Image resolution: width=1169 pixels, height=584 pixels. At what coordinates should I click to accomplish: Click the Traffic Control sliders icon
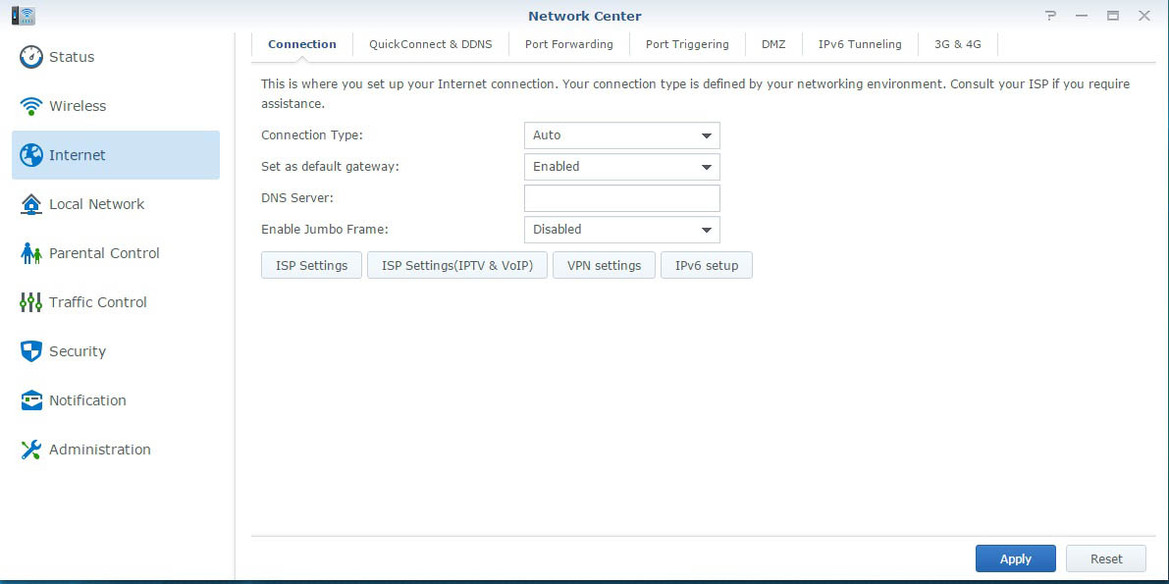point(31,302)
